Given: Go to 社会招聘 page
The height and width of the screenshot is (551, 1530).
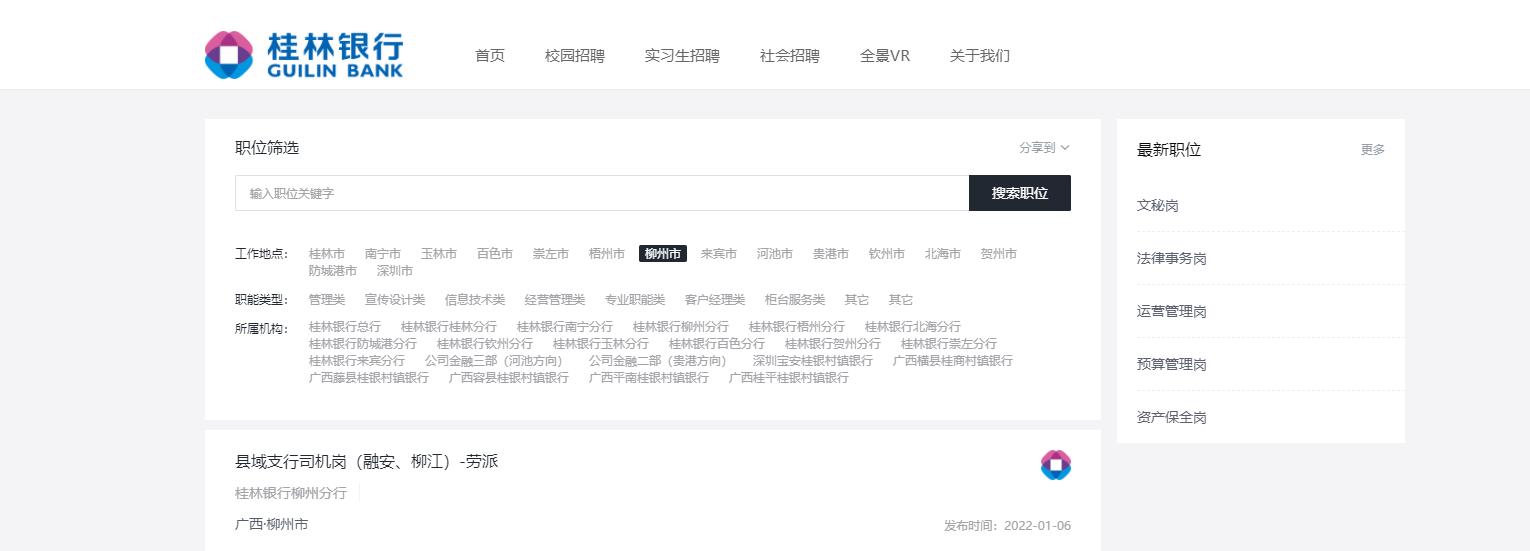Looking at the screenshot, I should (789, 56).
